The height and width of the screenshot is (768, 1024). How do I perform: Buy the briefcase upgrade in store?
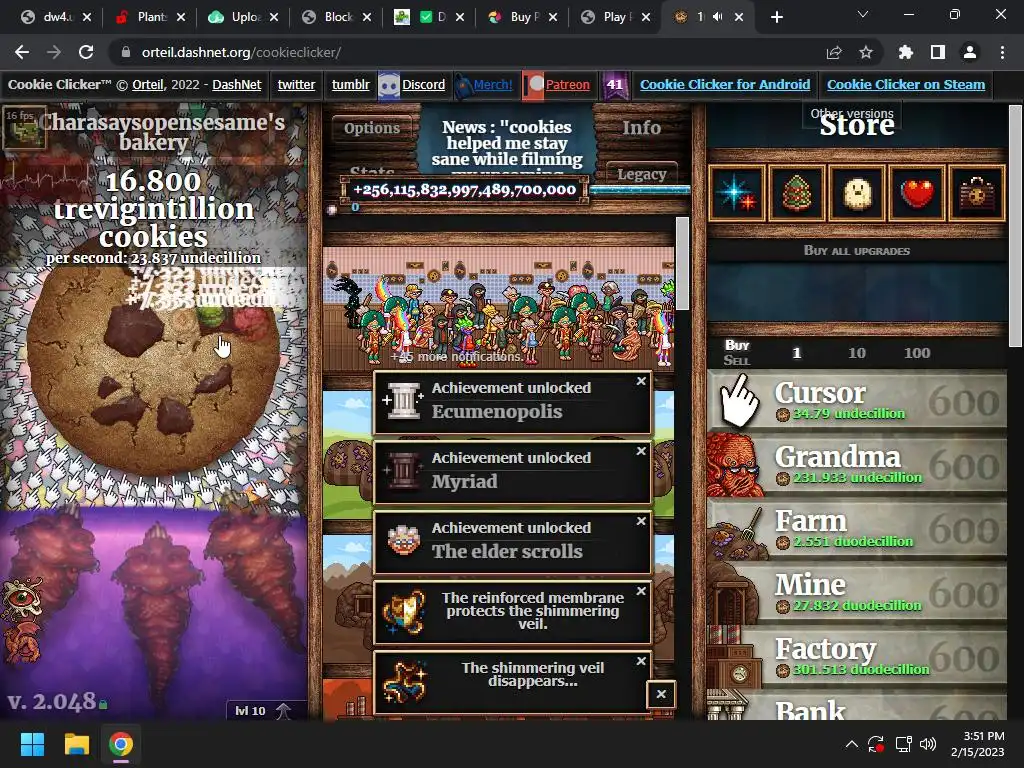(977, 193)
